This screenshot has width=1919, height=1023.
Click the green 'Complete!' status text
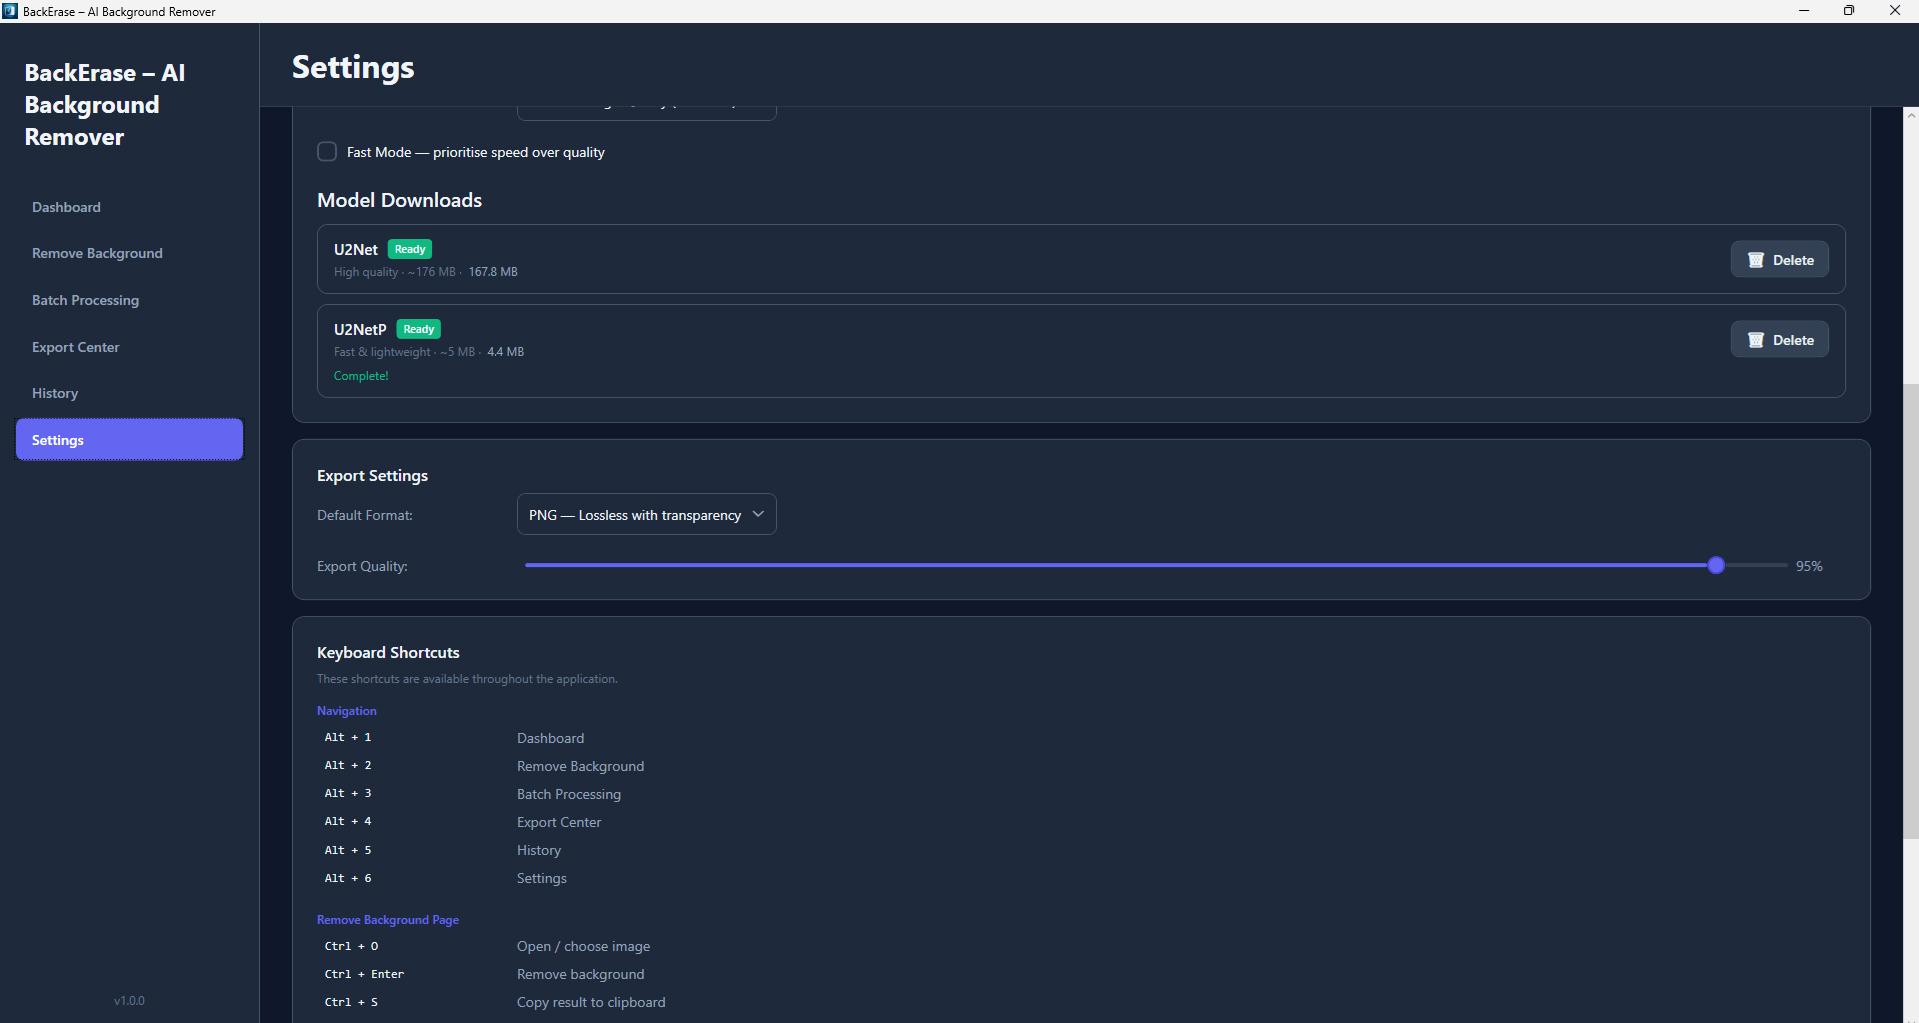tap(361, 376)
